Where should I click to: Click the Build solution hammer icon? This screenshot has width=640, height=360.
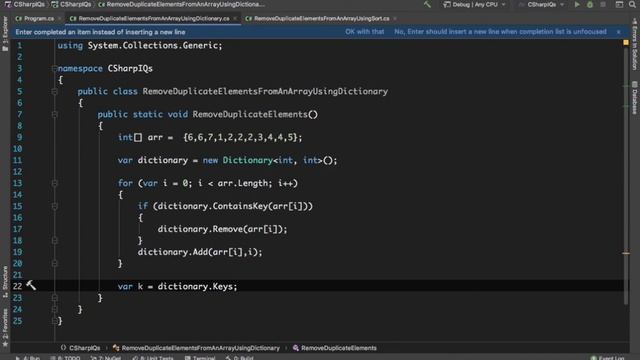coord(427,4)
